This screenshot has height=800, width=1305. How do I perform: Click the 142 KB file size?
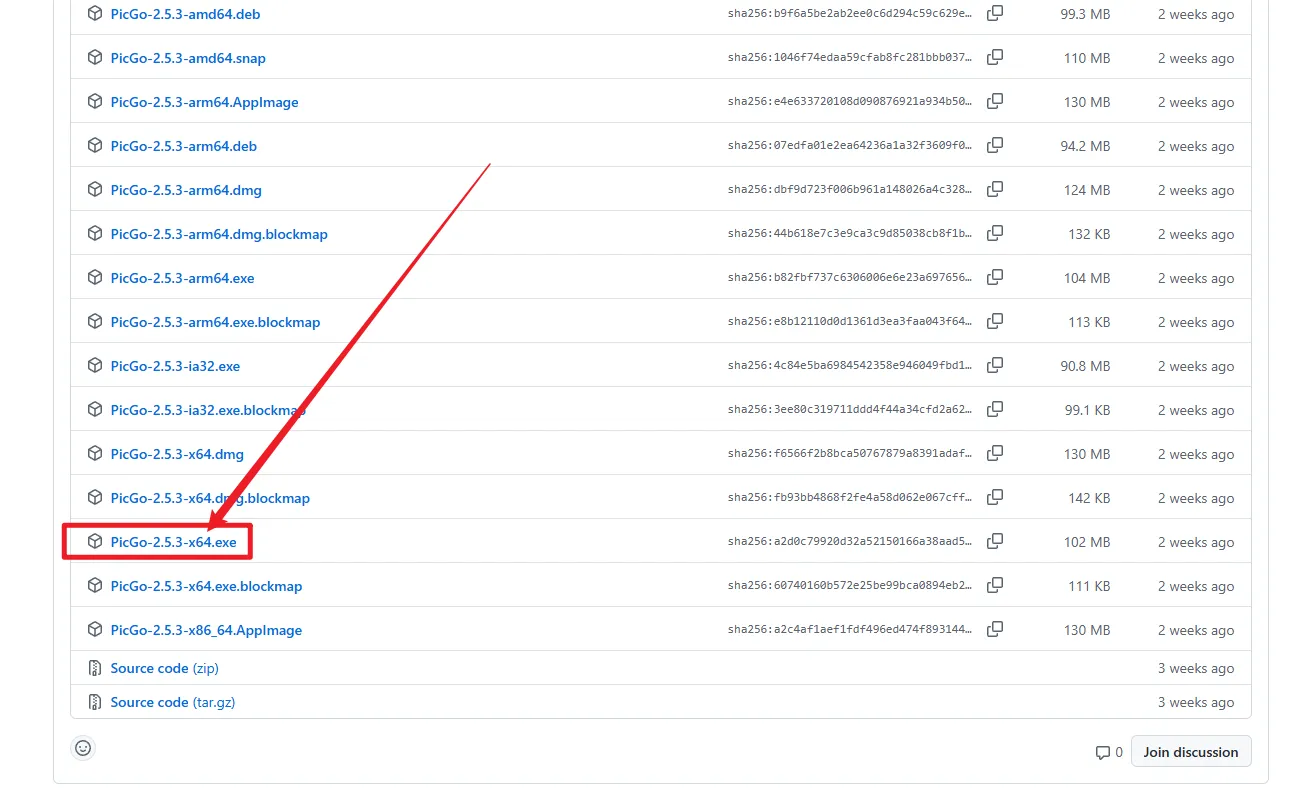1089,498
